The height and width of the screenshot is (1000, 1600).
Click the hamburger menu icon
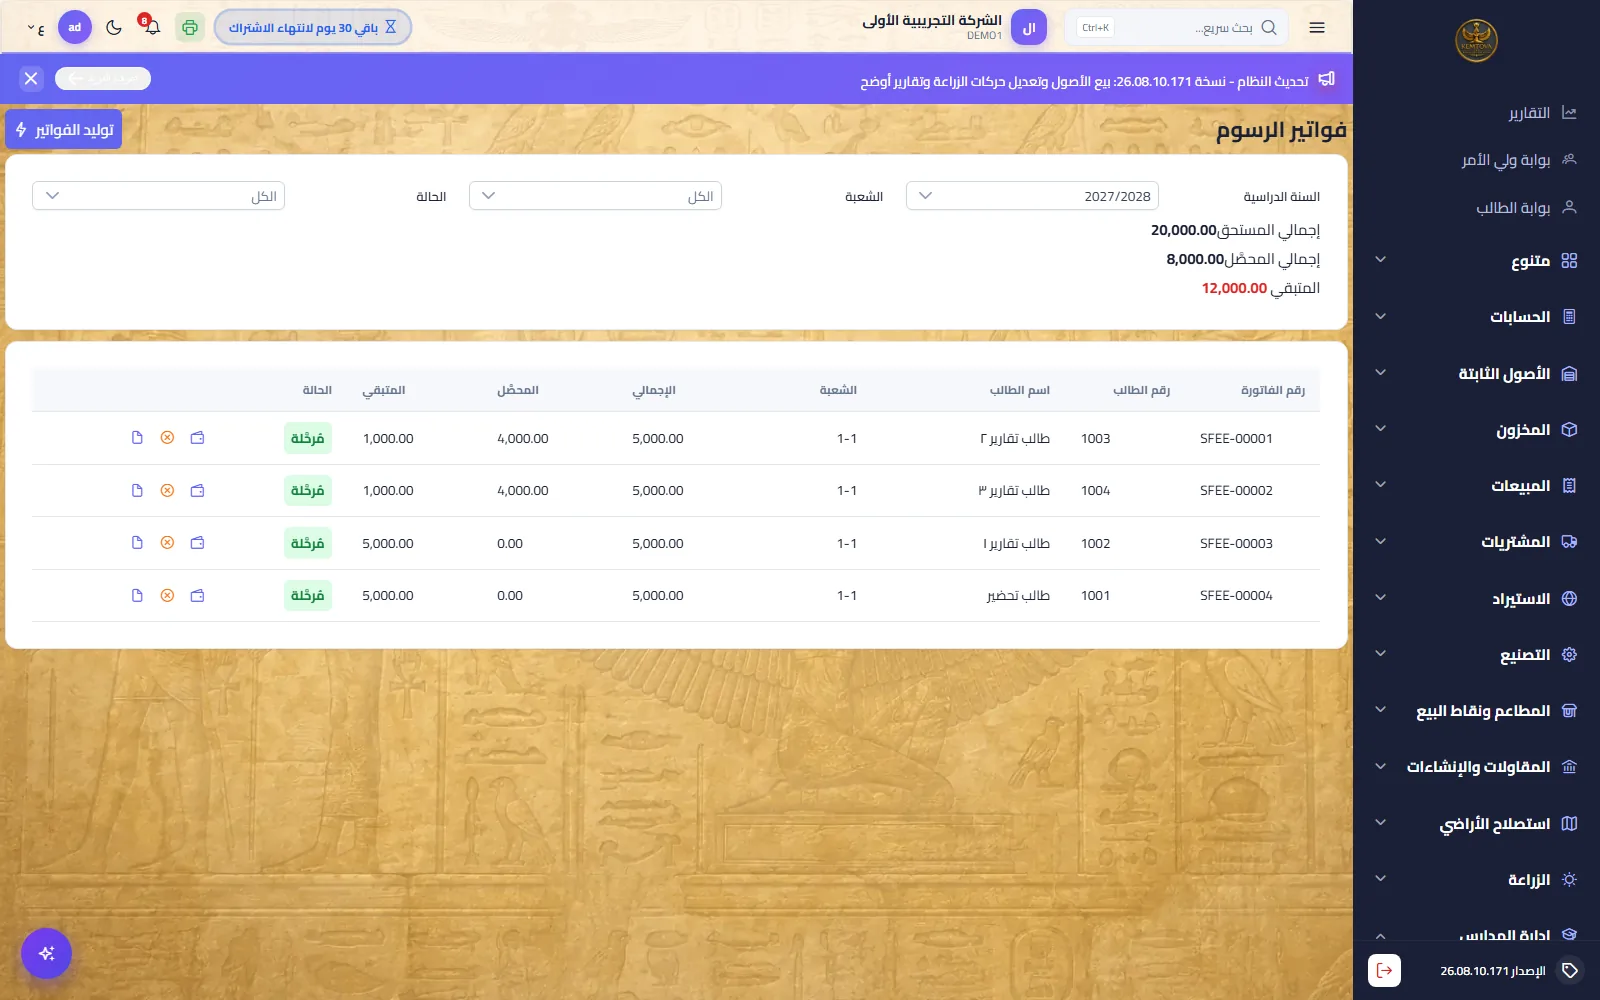[x=1317, y=28]
